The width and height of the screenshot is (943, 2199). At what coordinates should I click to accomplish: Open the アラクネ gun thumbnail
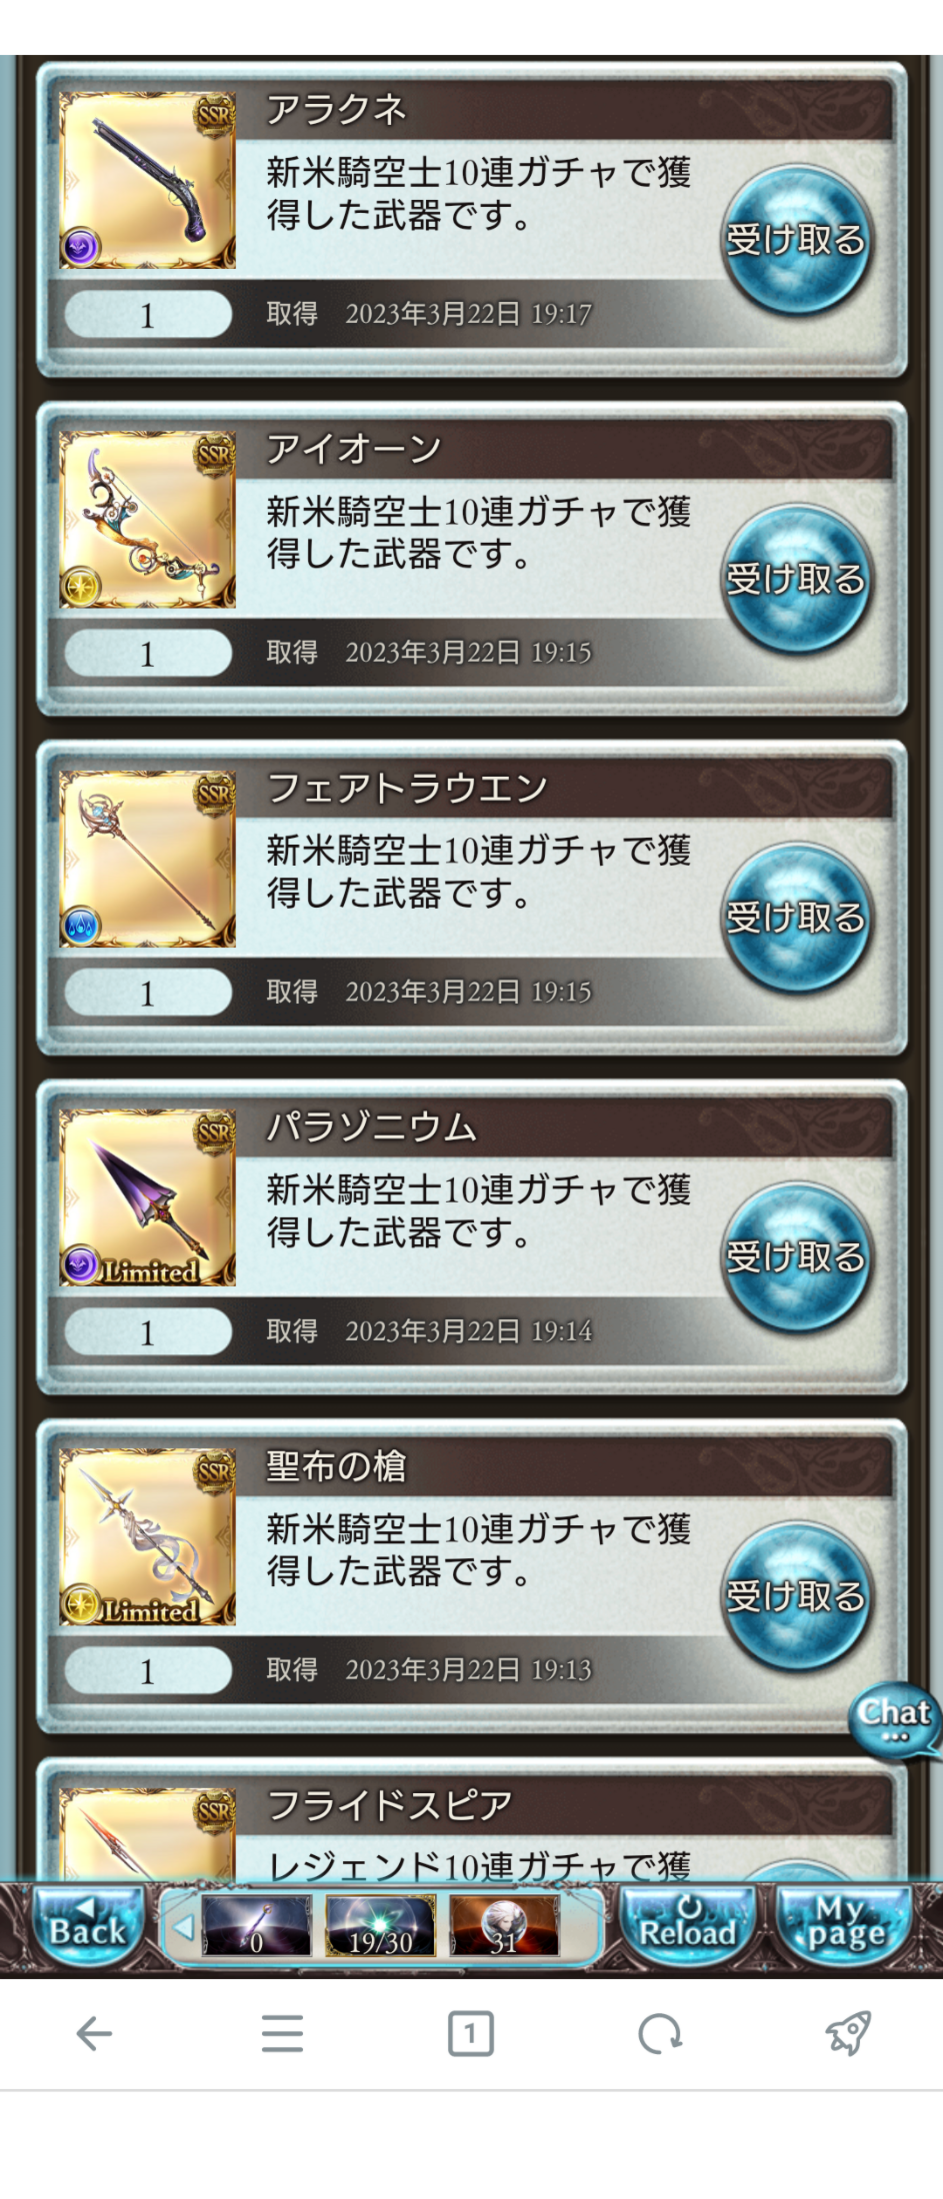(148, 181)
